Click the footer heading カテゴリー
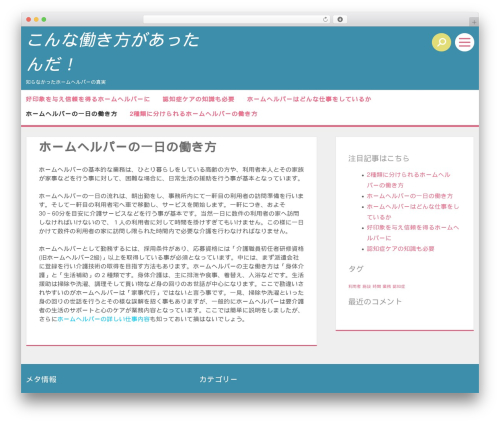 click(x=218, y=379)
